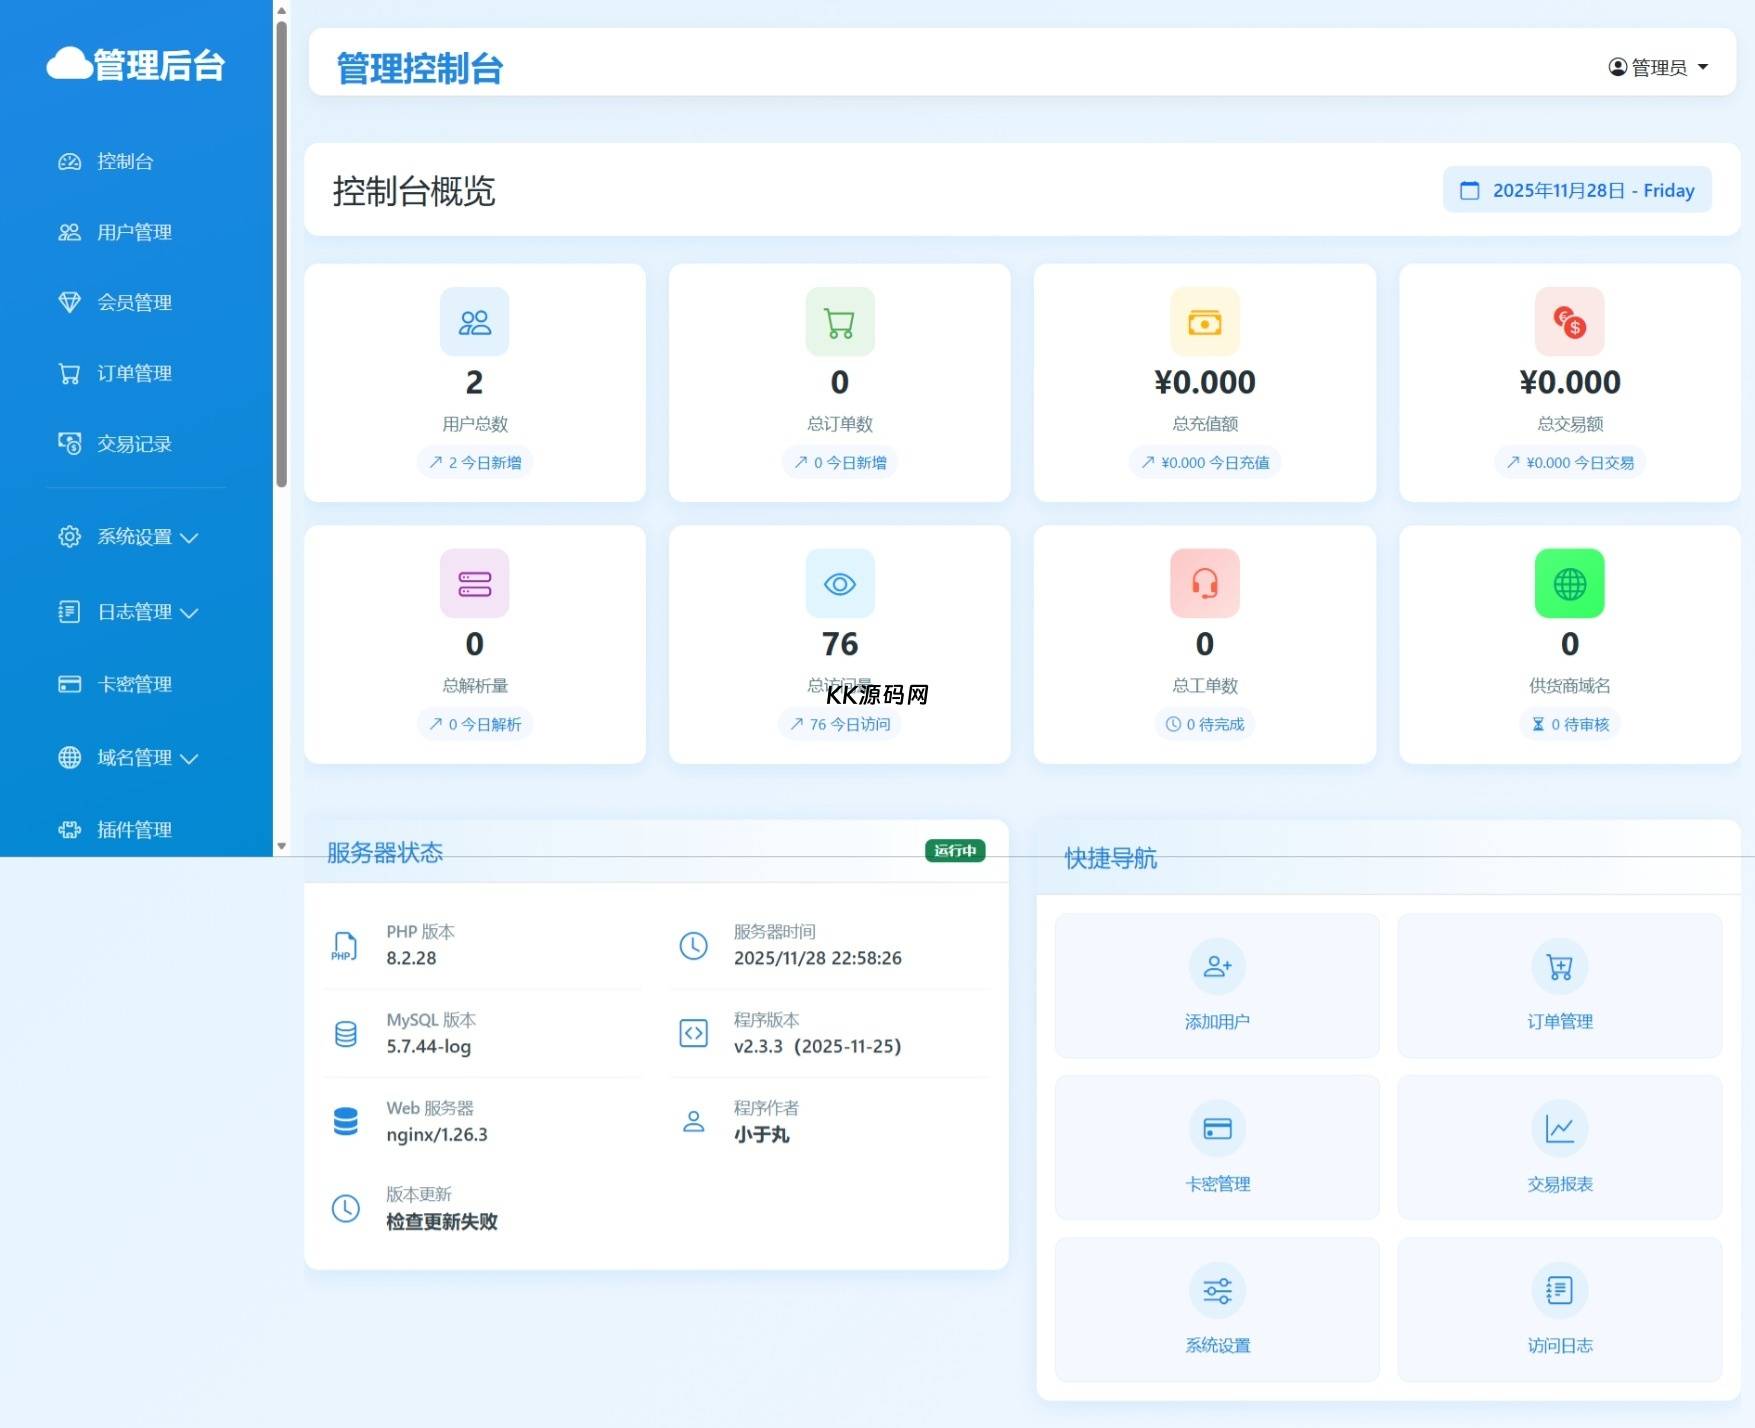Go to 会员管理 in the sidebar
1755x1428 pixels.
(x=134, y=302)
